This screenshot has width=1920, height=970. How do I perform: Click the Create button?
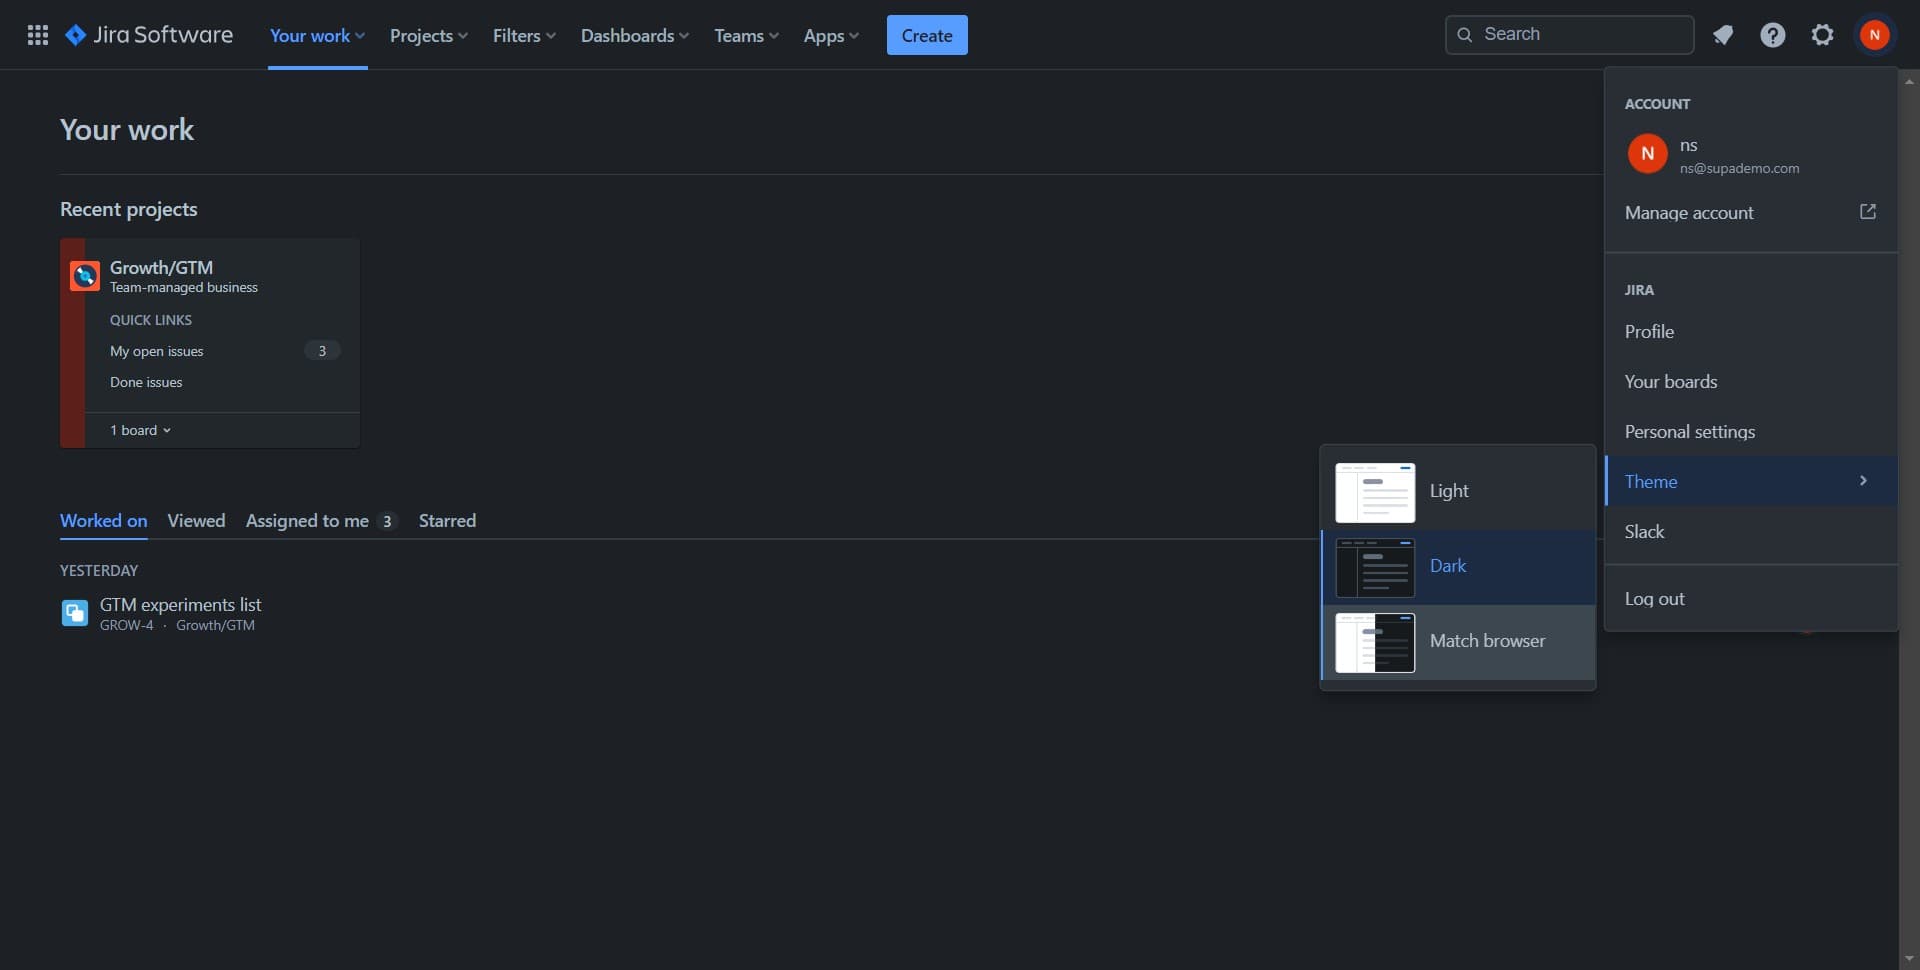pos(926,34)
